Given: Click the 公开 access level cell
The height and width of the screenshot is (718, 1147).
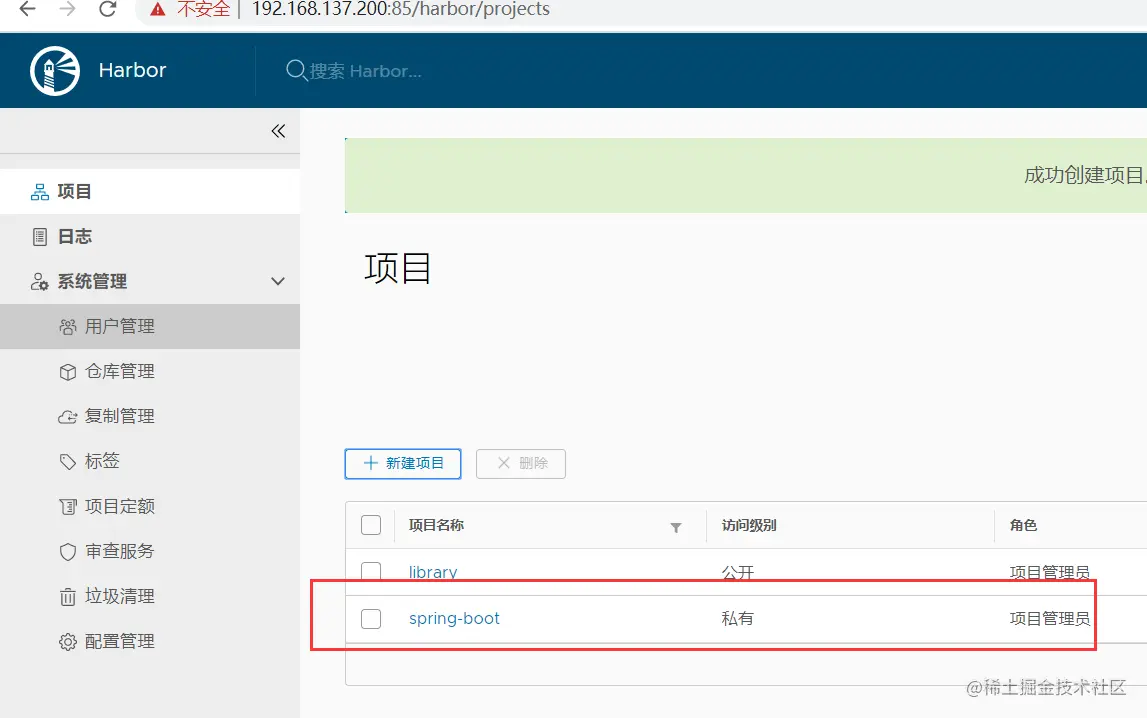Looking at the screenshot, I should [737, 572].
